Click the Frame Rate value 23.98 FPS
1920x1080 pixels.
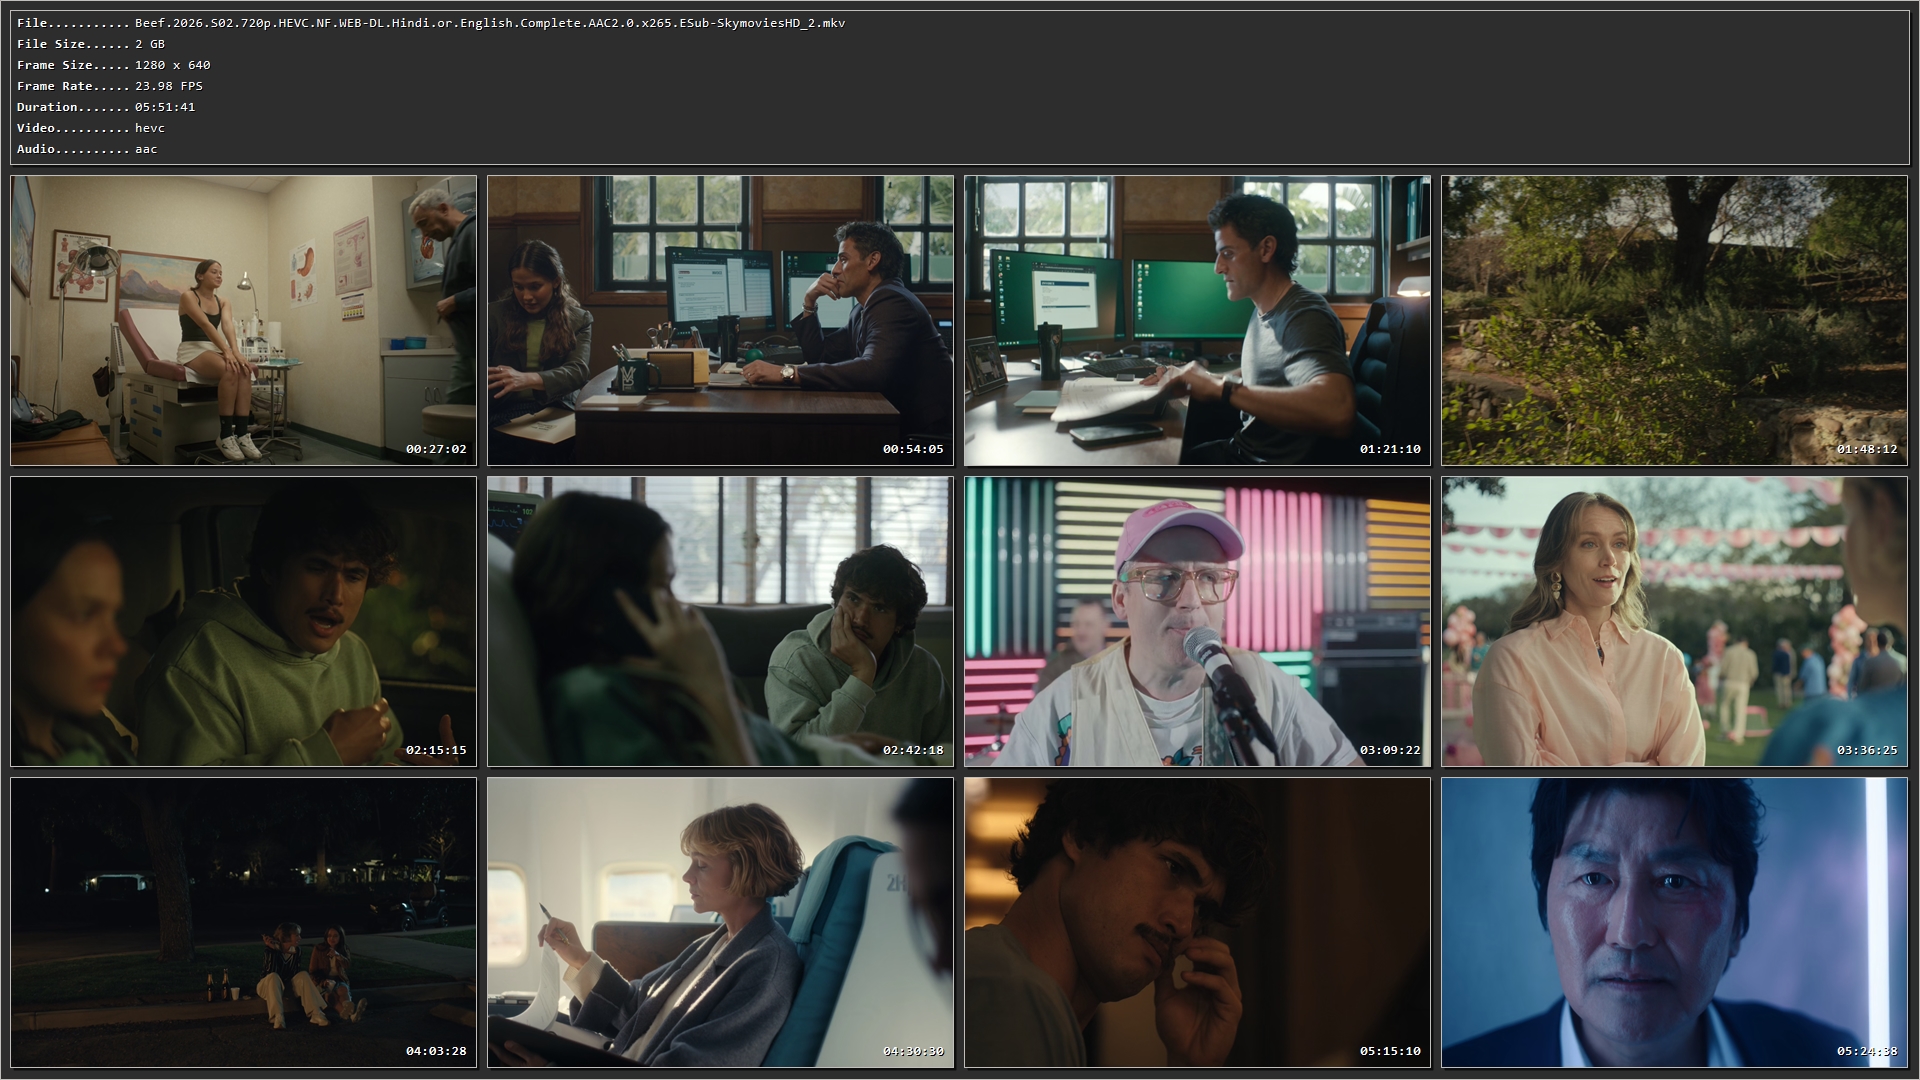point(169,86)
